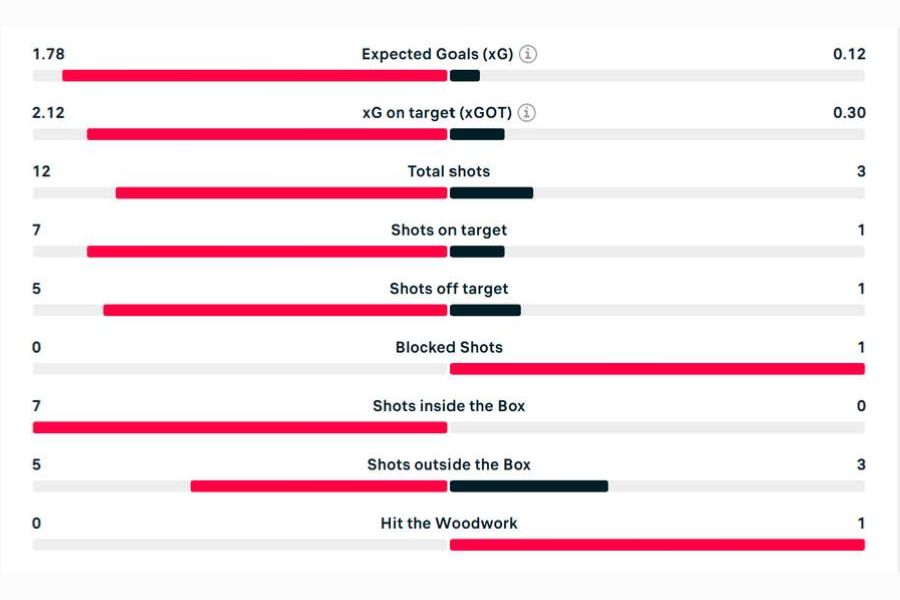900x600 pixels.
Task: Click the red Hit the Woodwork bar
Action: click(657, 545)
